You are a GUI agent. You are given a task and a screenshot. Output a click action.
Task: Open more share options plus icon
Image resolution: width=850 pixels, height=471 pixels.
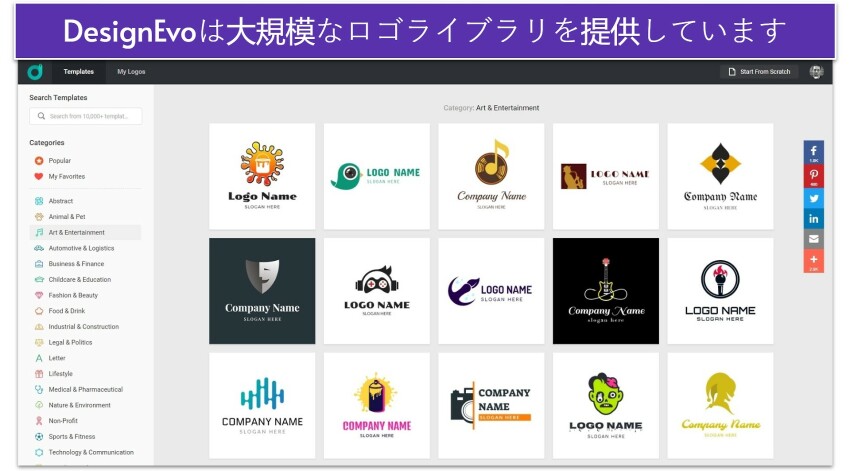click(813, 261)
